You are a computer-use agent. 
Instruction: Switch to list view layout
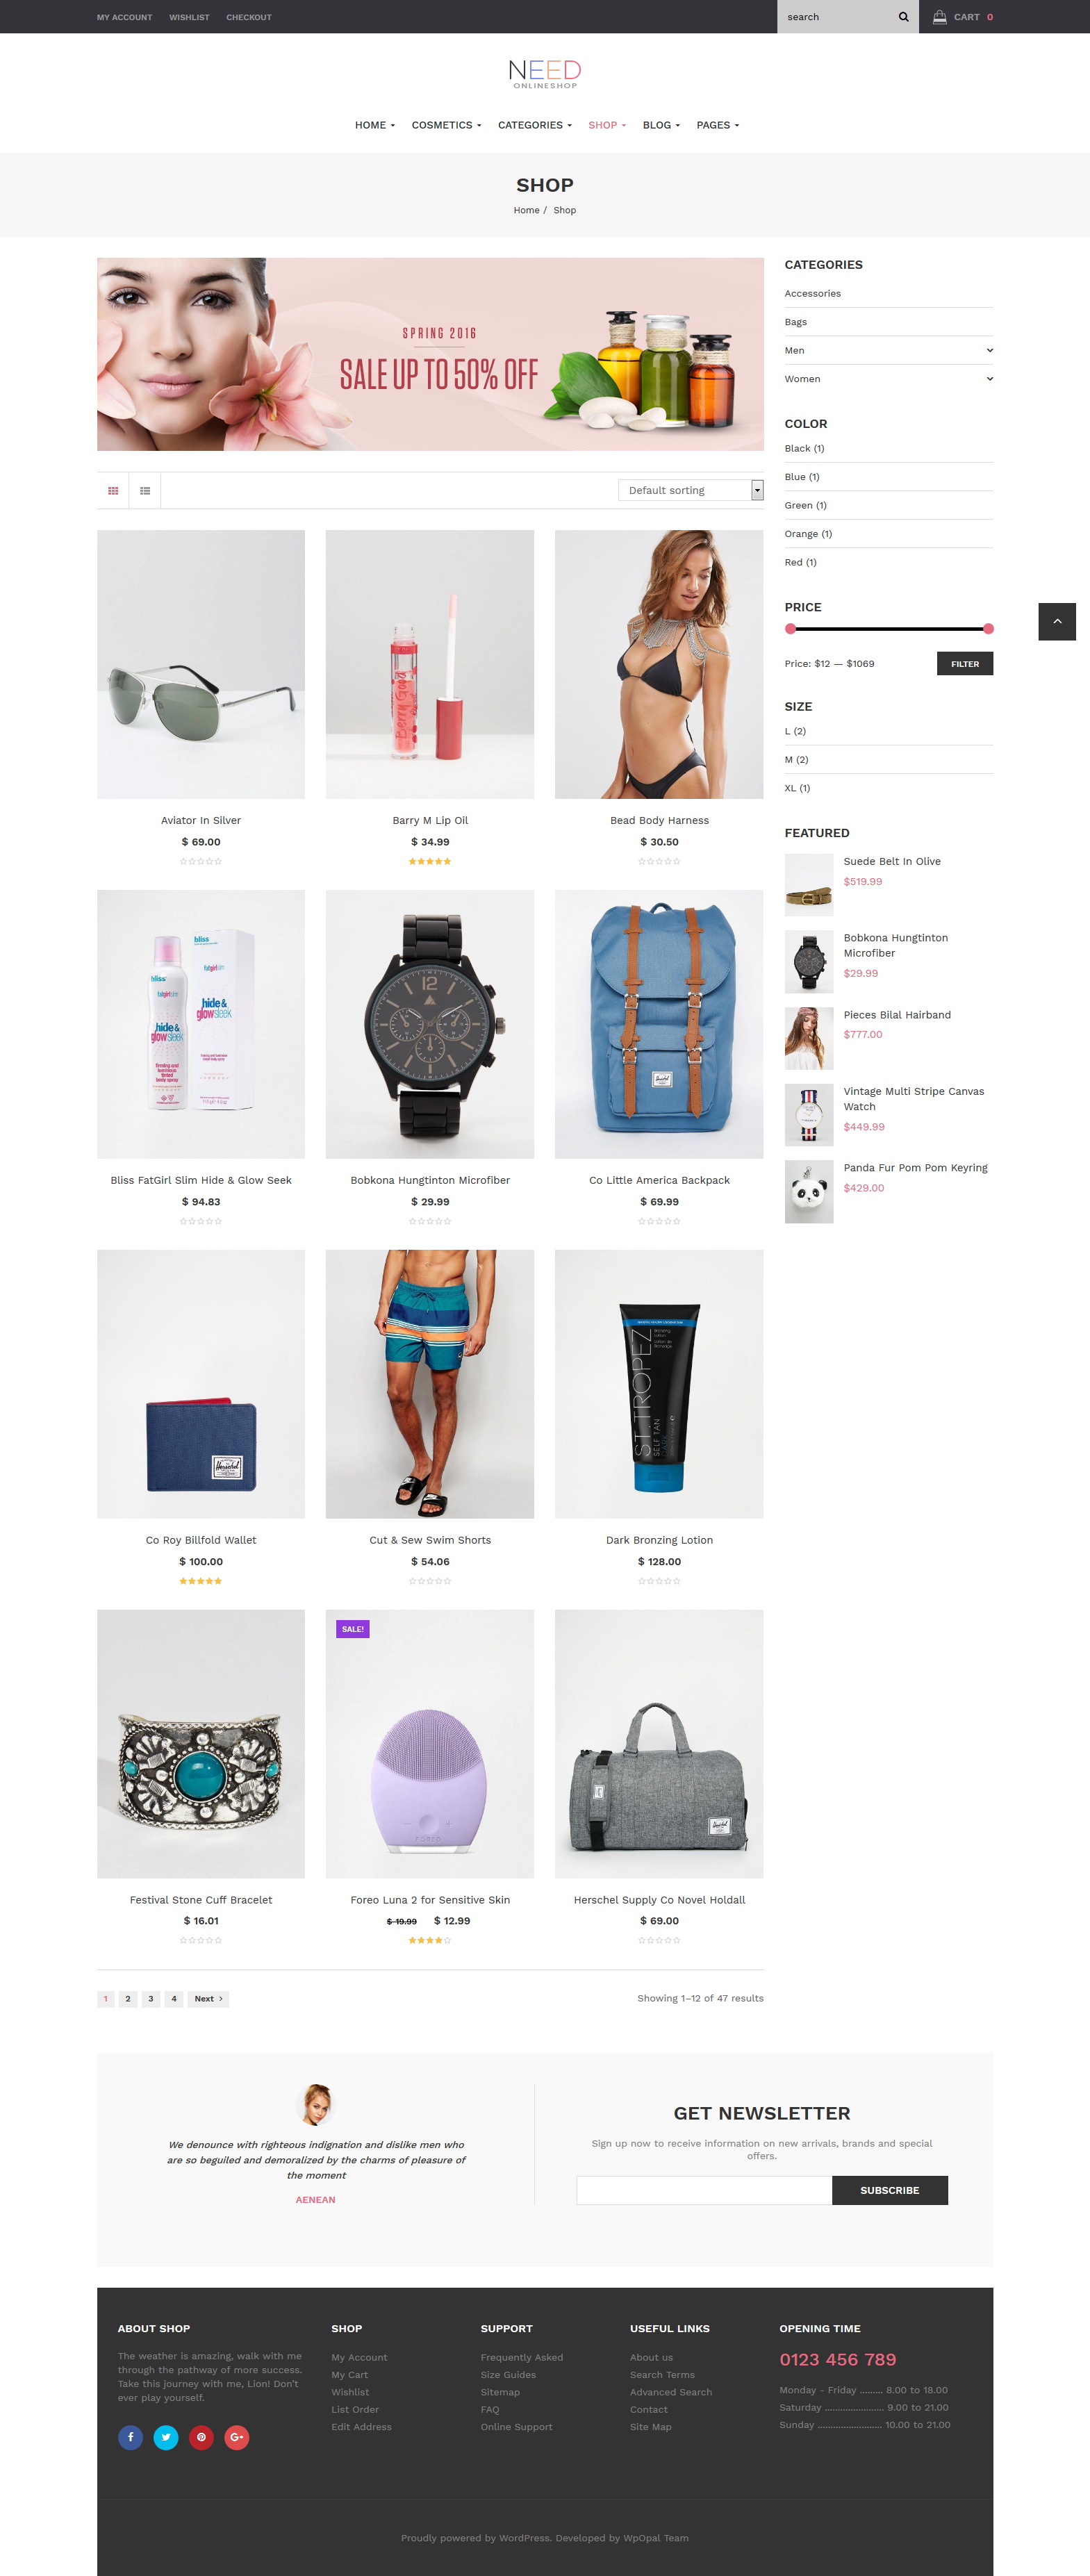[x=145, y=491]
